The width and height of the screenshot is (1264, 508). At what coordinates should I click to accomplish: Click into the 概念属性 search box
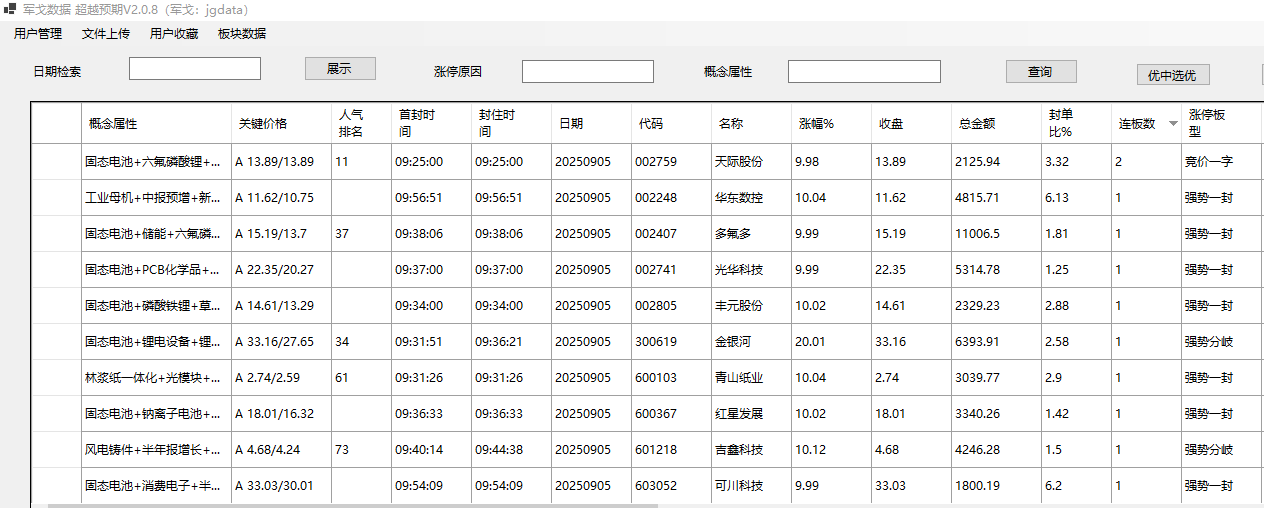pos(864,72)
